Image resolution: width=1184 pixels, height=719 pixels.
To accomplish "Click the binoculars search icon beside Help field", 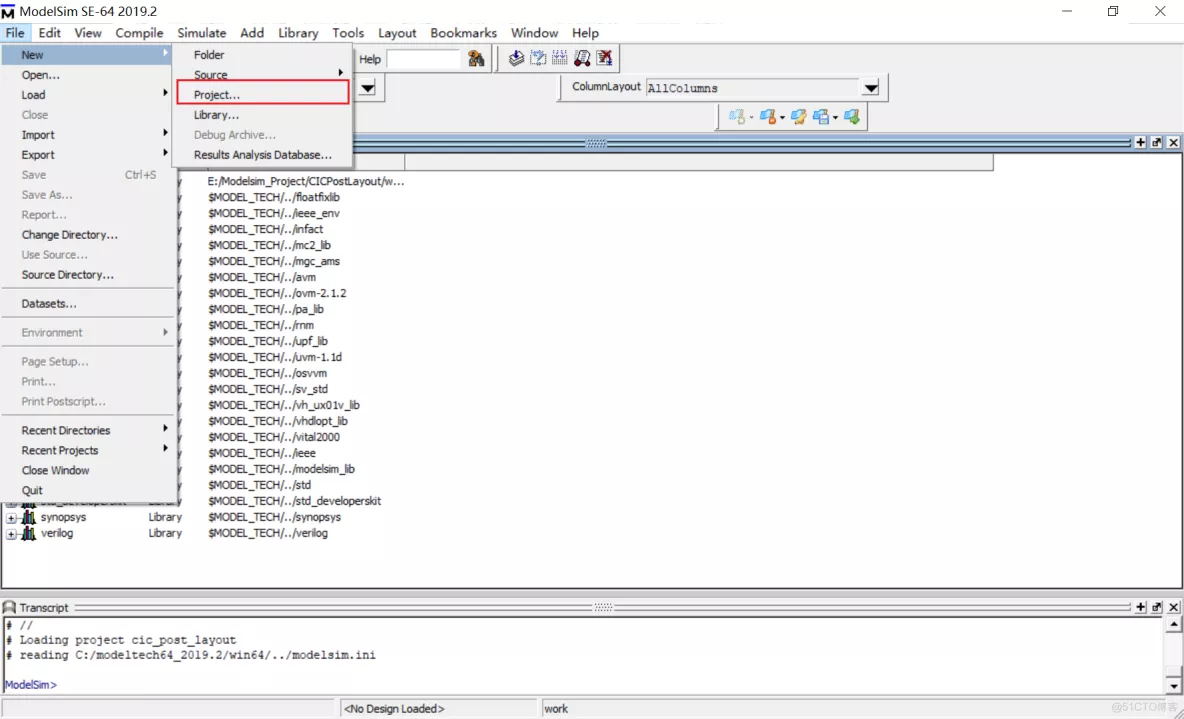I will 476,58.
